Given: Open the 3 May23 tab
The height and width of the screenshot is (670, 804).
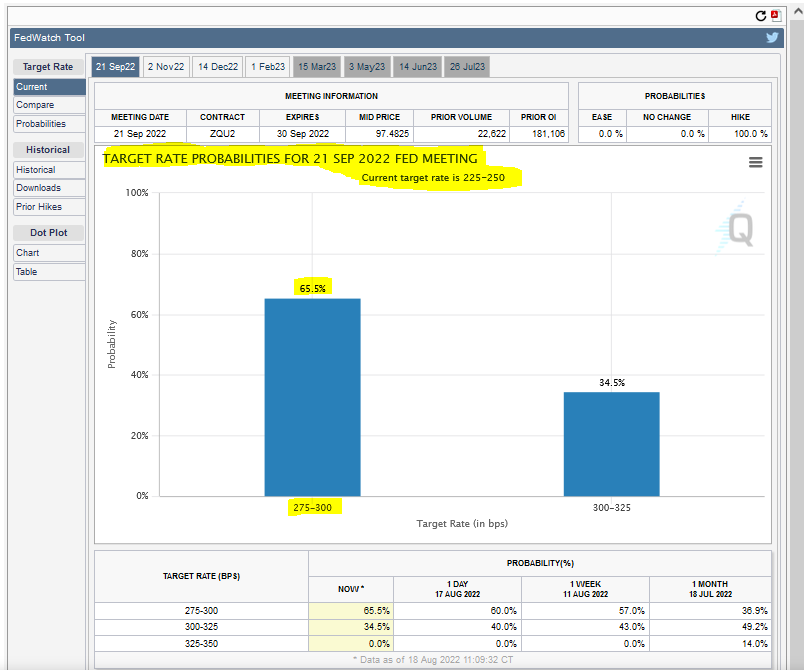Looking at the screenshot, I should point(367,67).
